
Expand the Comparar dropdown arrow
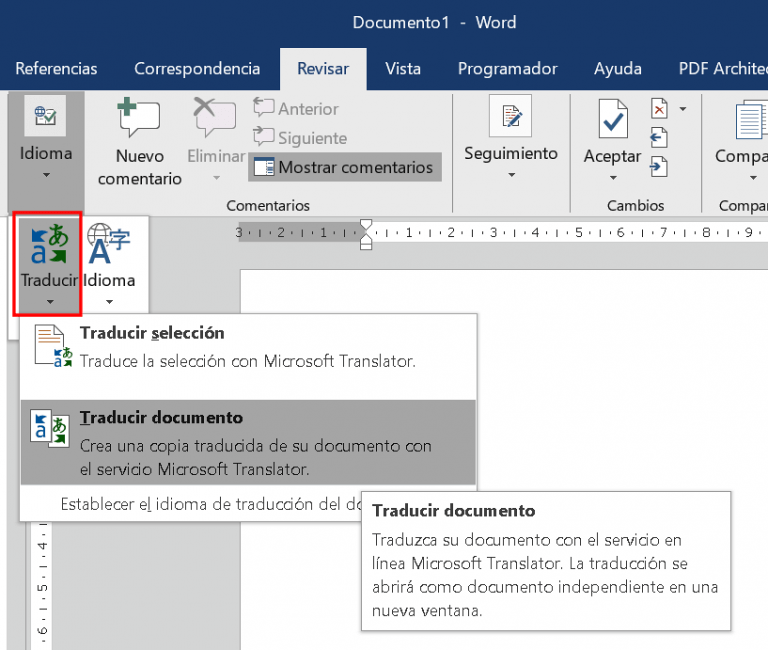pos(753,178)
